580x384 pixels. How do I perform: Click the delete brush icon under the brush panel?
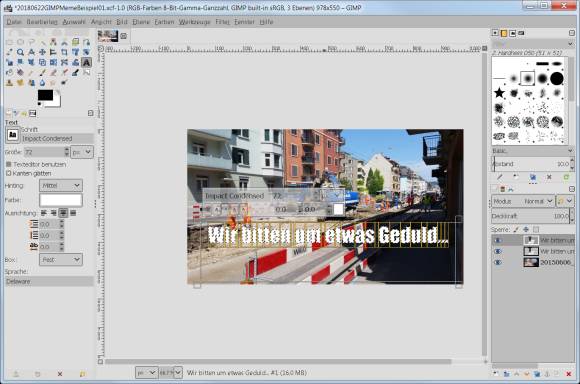(549, 177)
